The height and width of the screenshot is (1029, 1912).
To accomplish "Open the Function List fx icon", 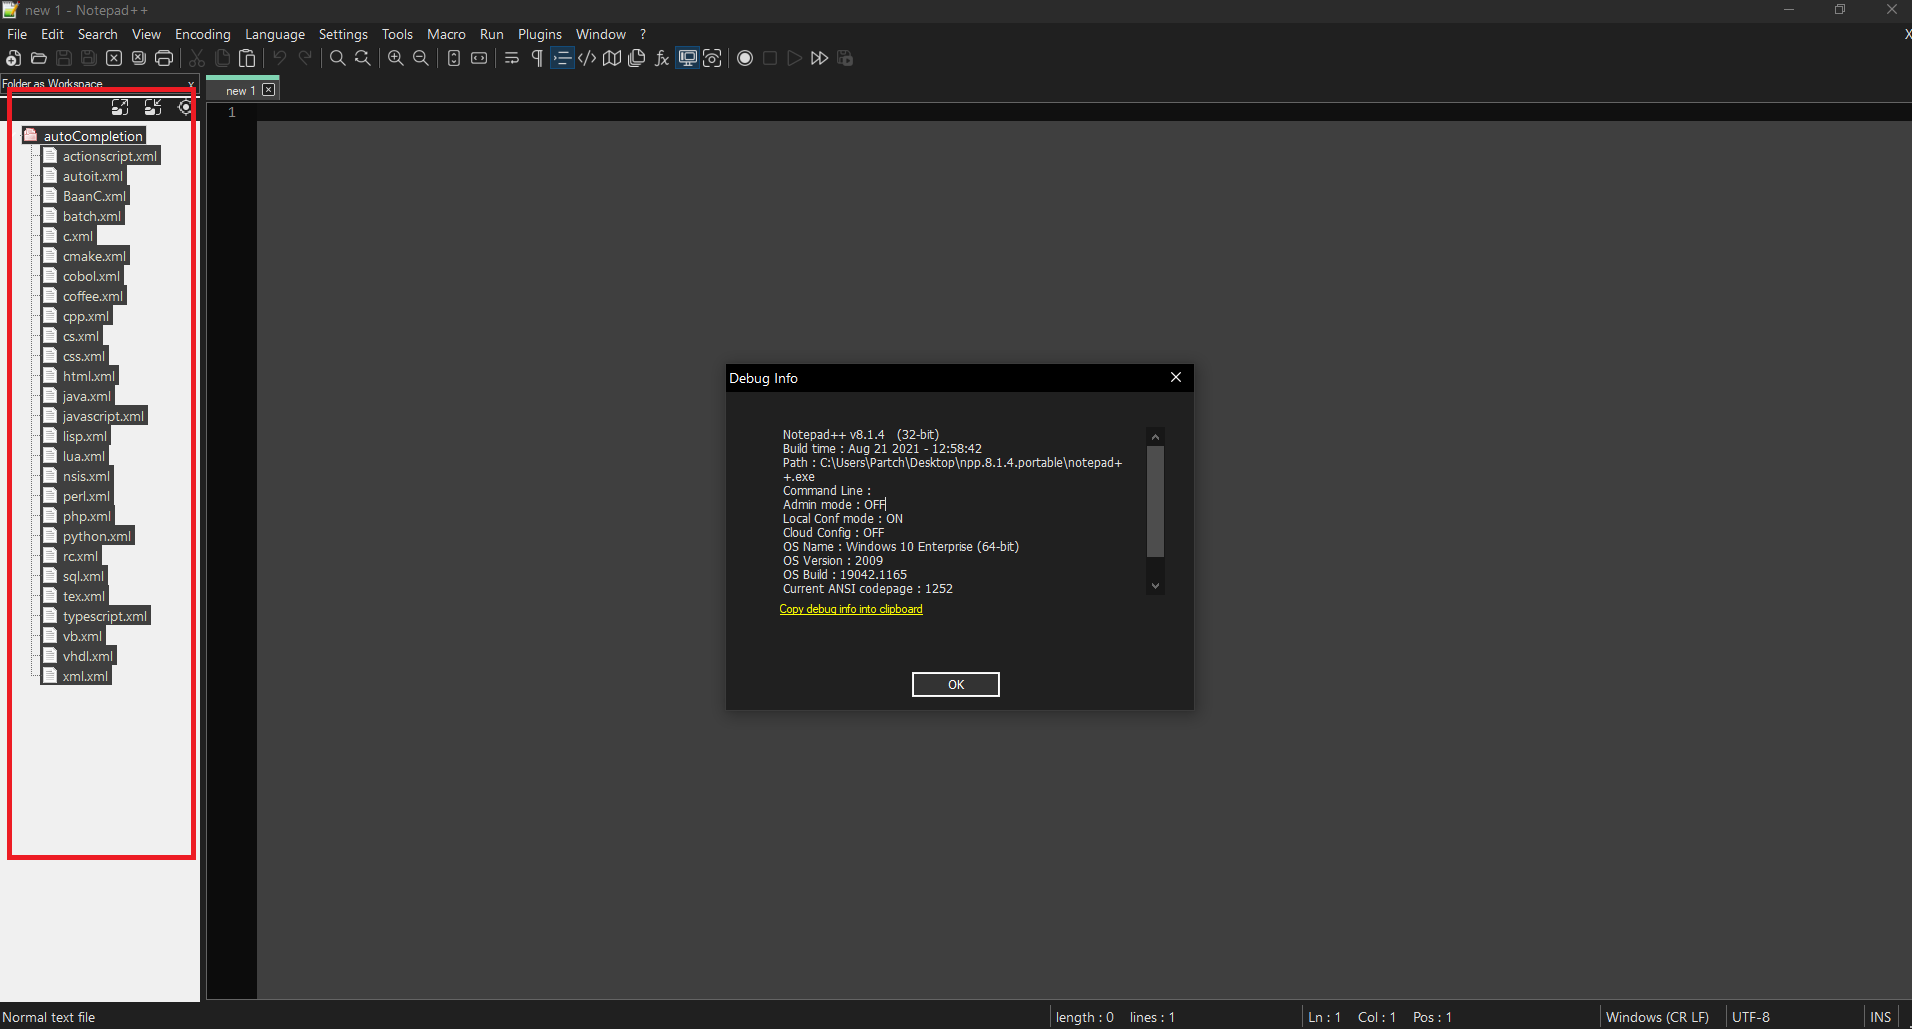I will (x=662, y=58).
